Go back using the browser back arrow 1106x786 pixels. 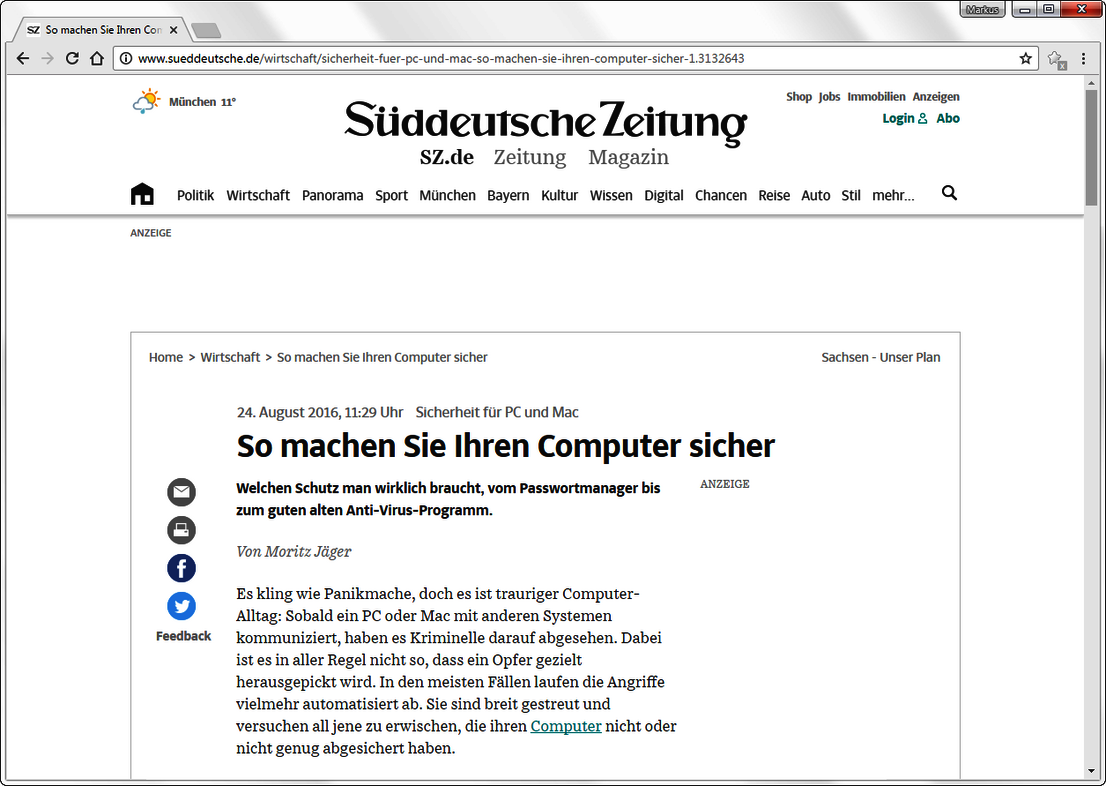[x=22, y=58]
